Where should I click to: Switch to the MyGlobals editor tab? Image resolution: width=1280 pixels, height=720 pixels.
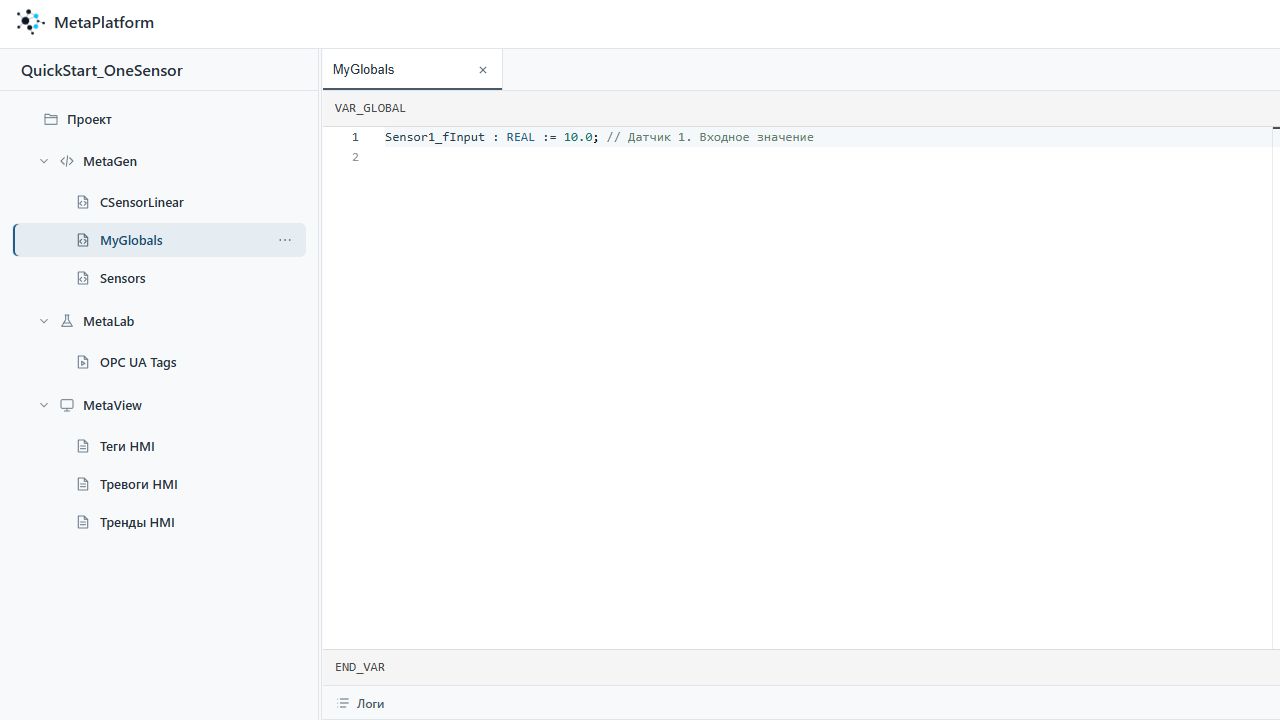411,70
